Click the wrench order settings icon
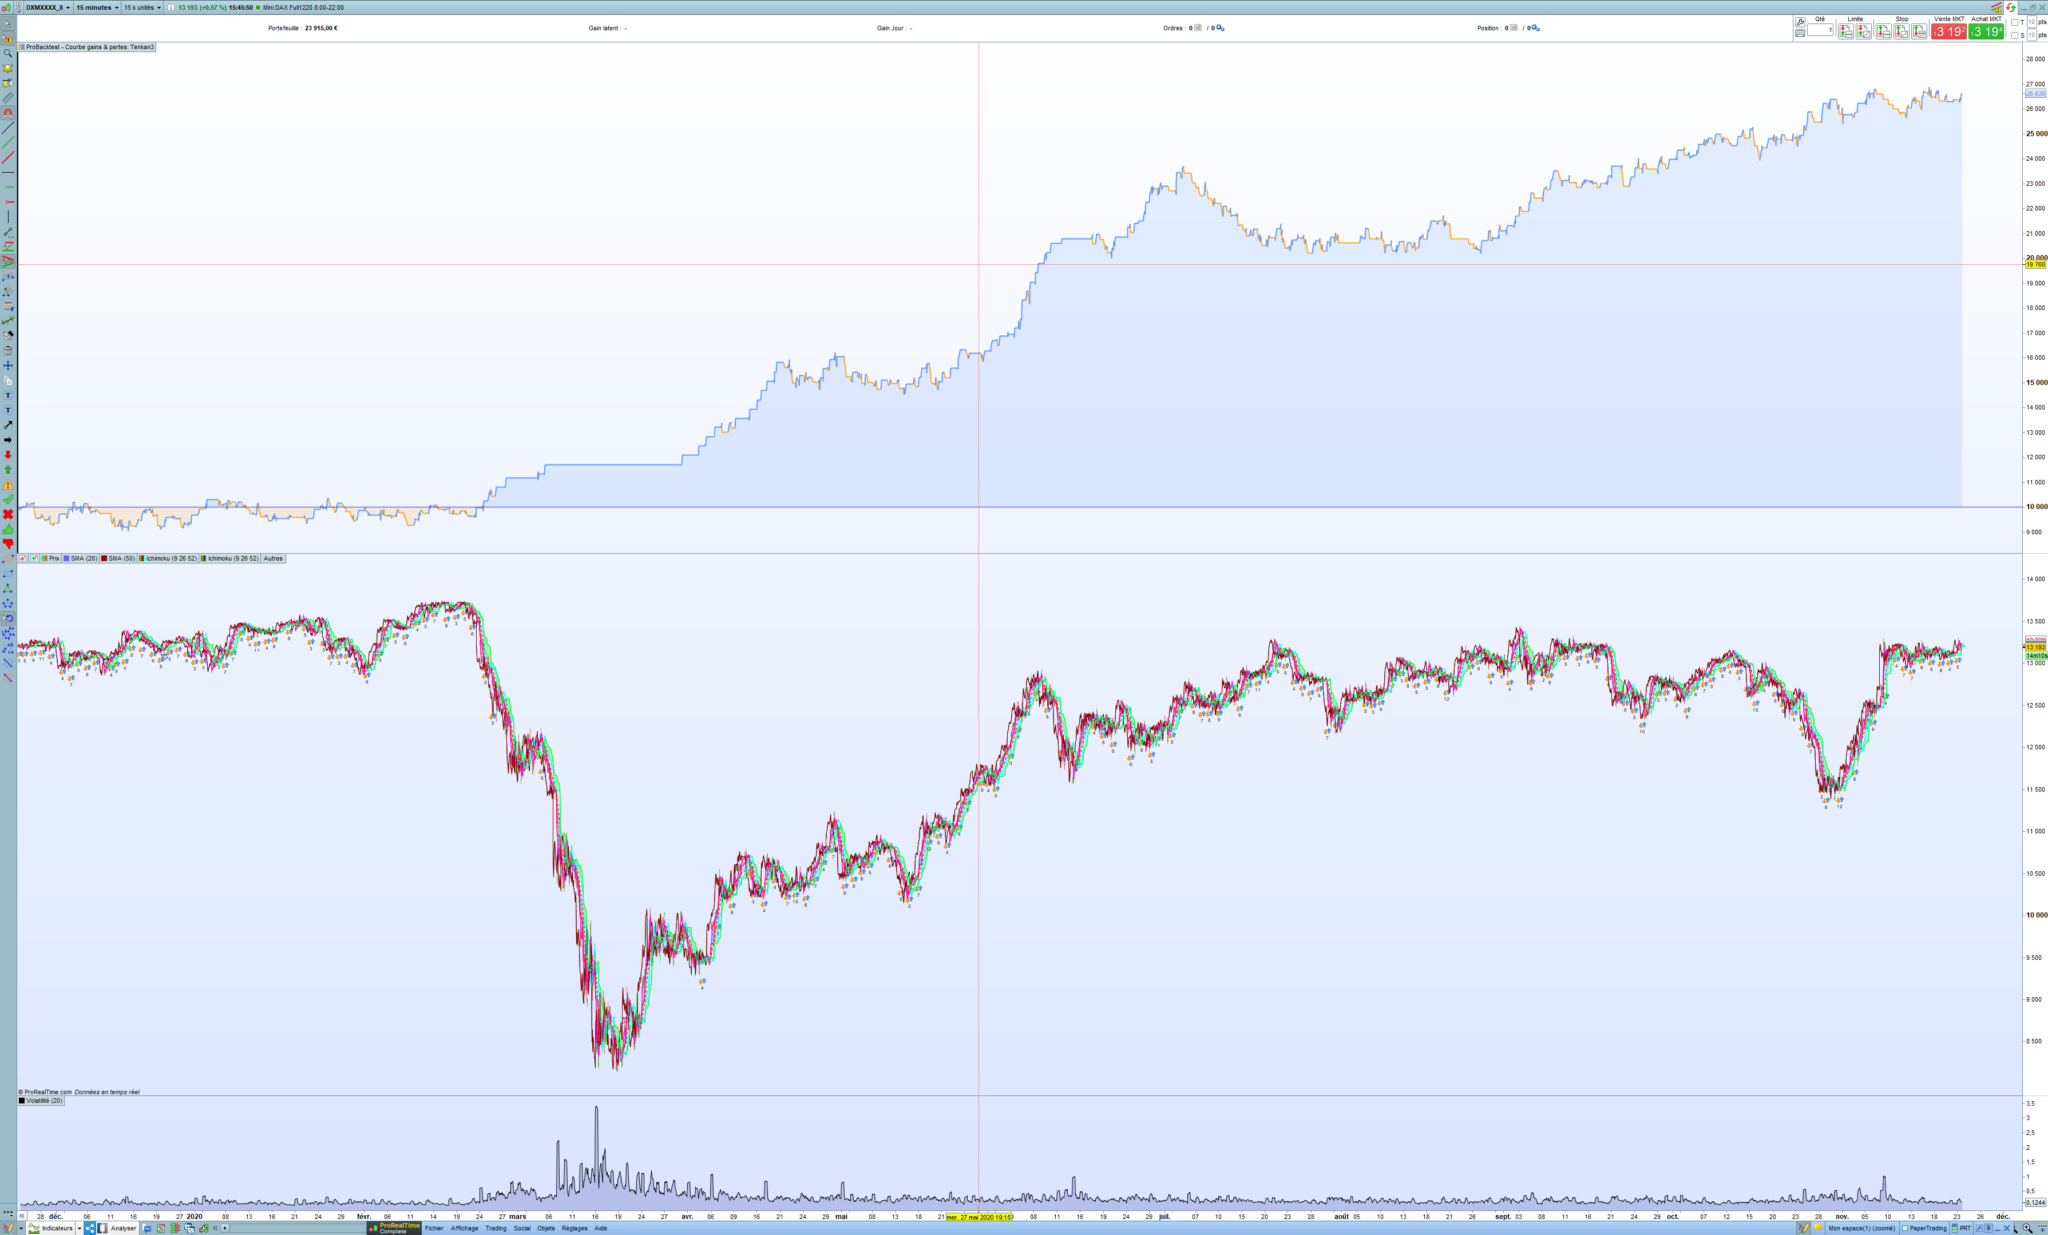The width and height of the screenshot is (2048, 1235). (x=1800, y=21)
